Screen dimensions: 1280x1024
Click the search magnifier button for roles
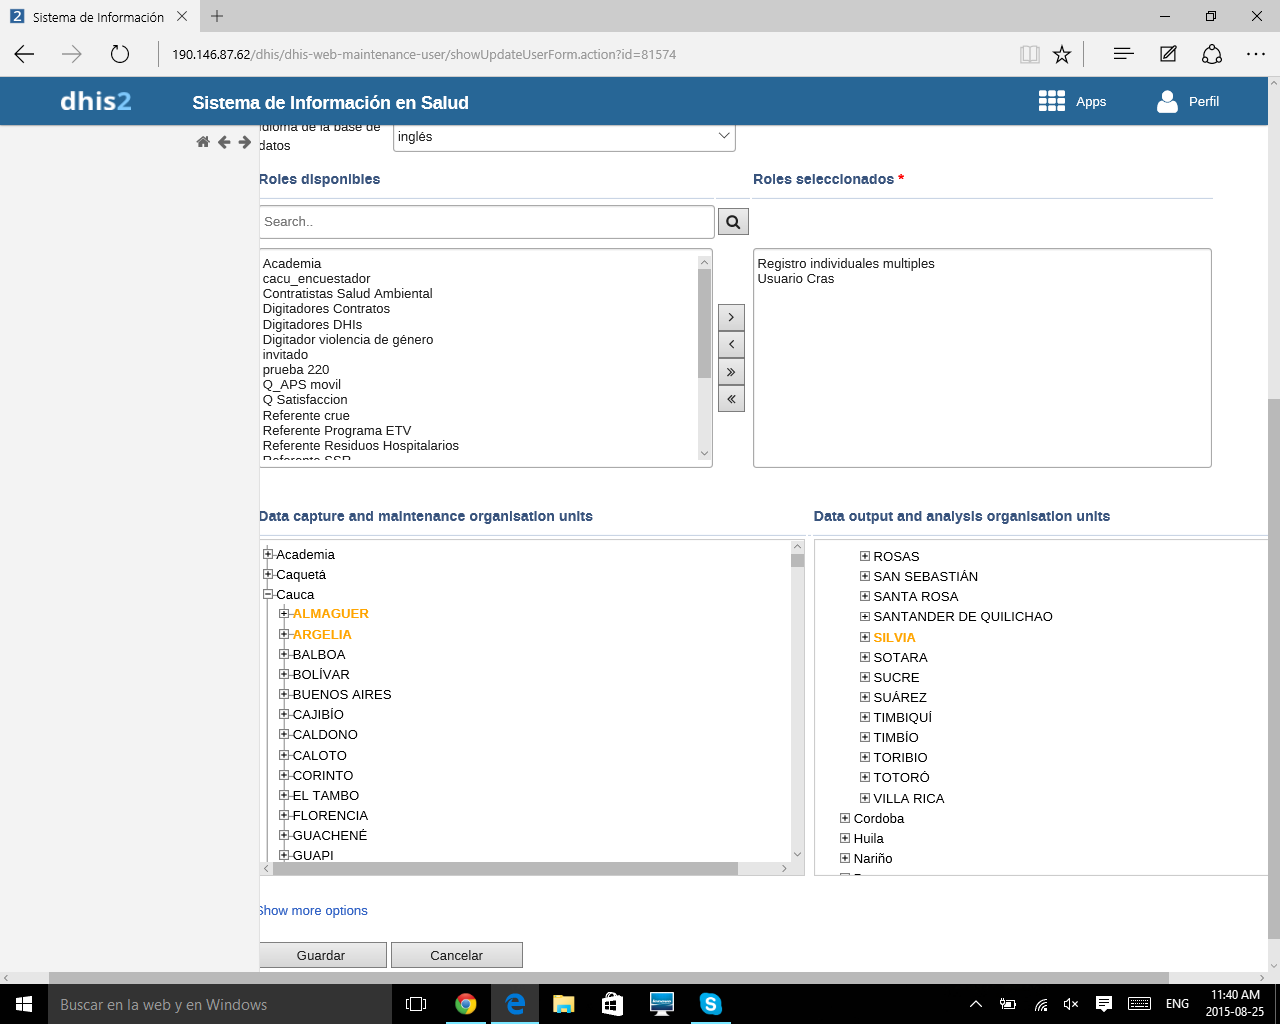point(733,222)
